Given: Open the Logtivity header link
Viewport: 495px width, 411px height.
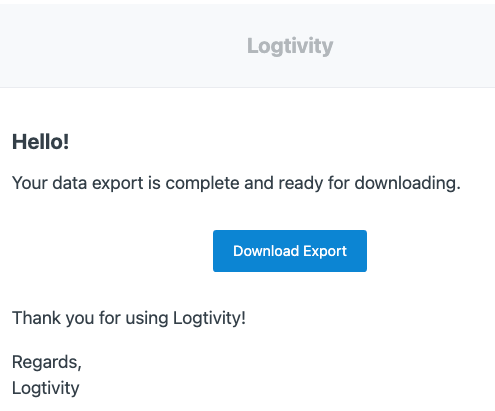Looking at the screenshot, I should pos(290,46).
